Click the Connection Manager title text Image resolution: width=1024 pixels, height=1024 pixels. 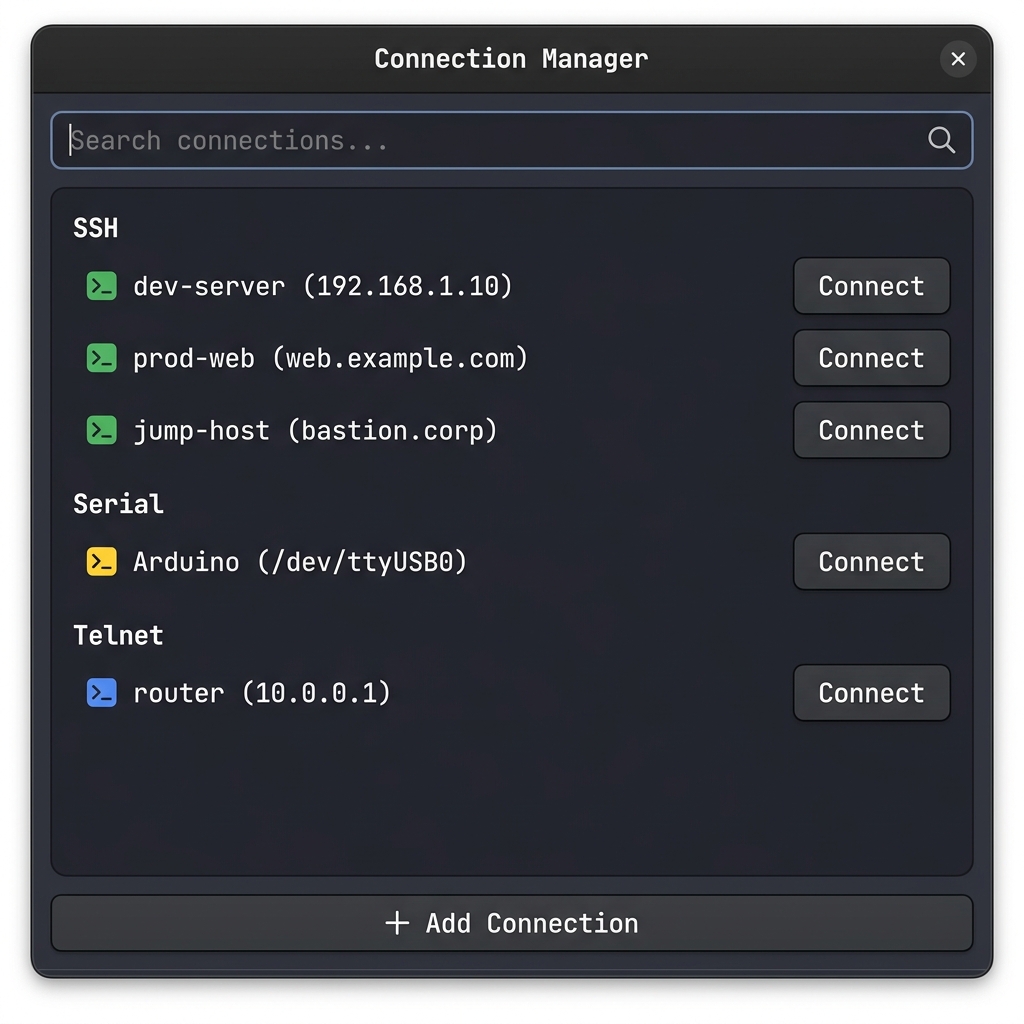511,59
